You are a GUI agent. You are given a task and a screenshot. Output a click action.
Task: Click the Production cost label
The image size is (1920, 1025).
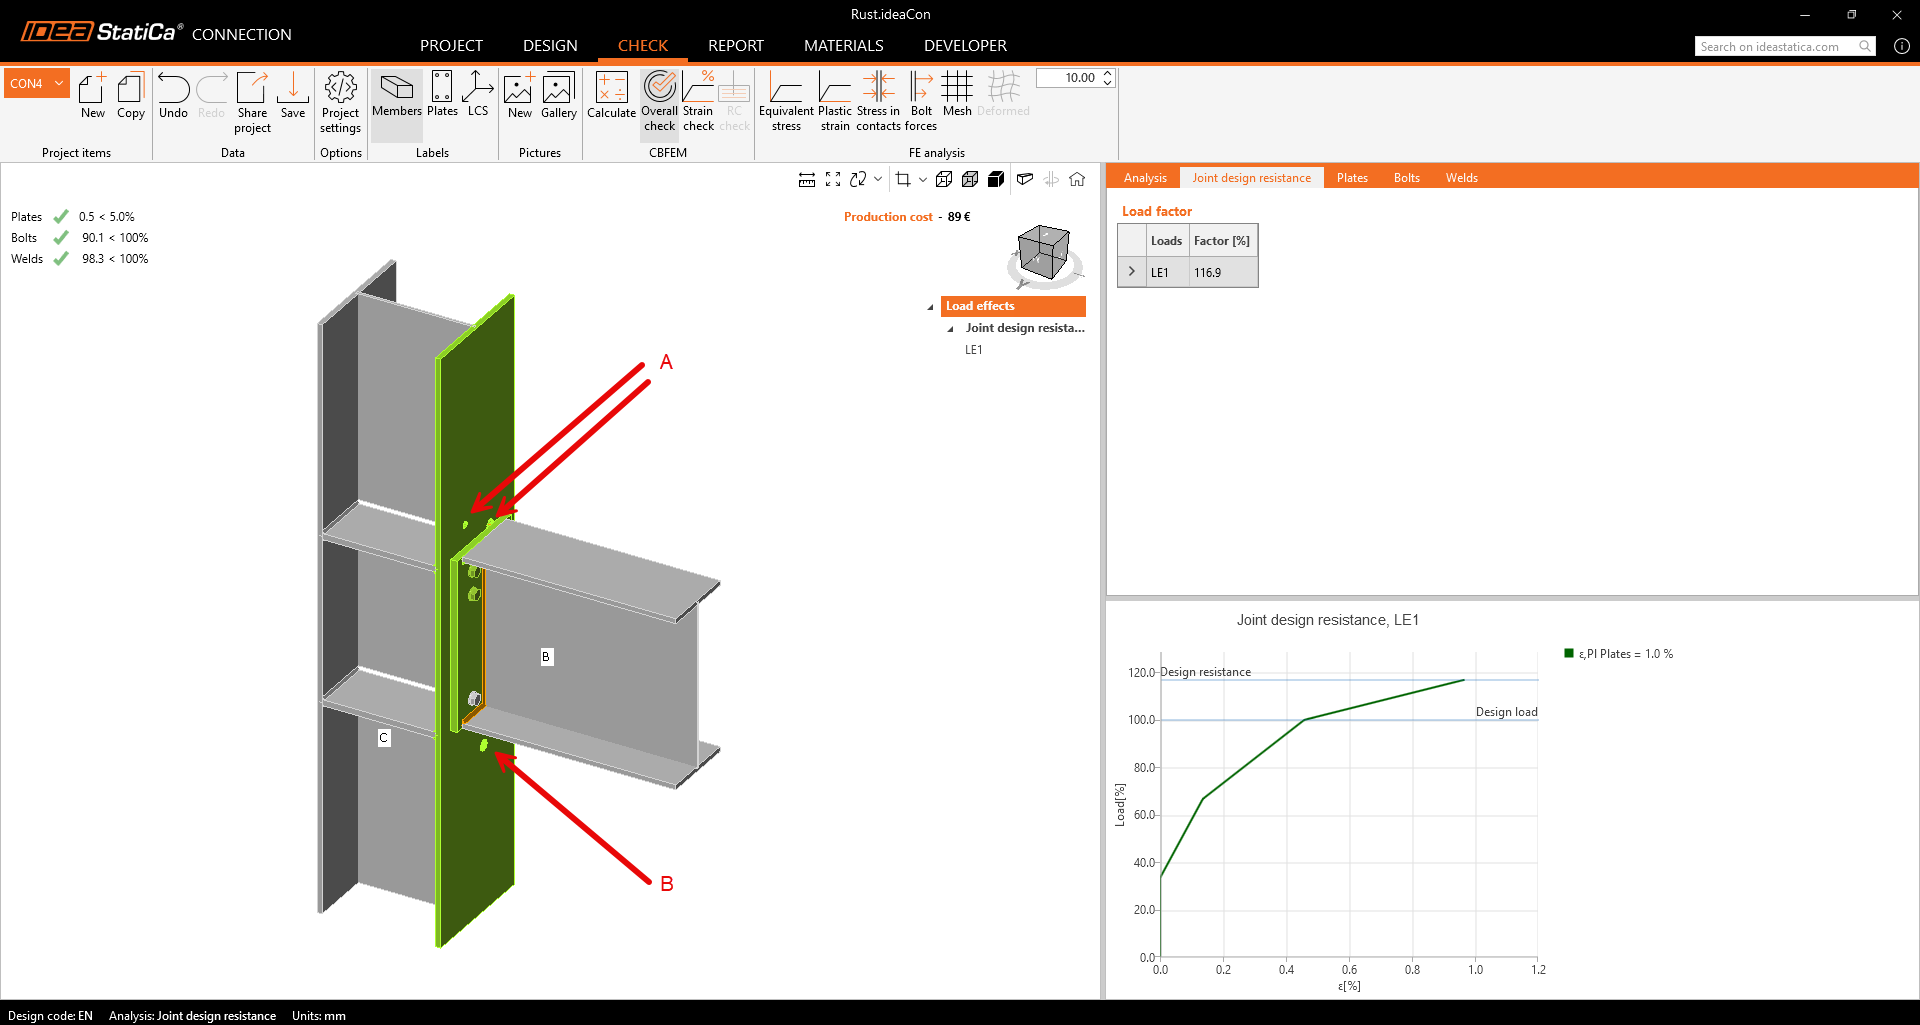point(888,217)
